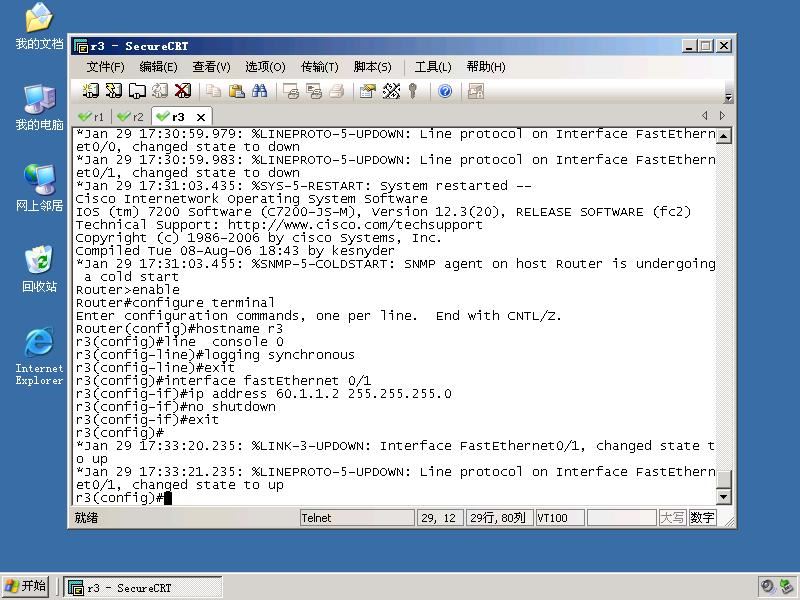
Task: Open Session Options properties icon
Action: click(x=367, y=91)
